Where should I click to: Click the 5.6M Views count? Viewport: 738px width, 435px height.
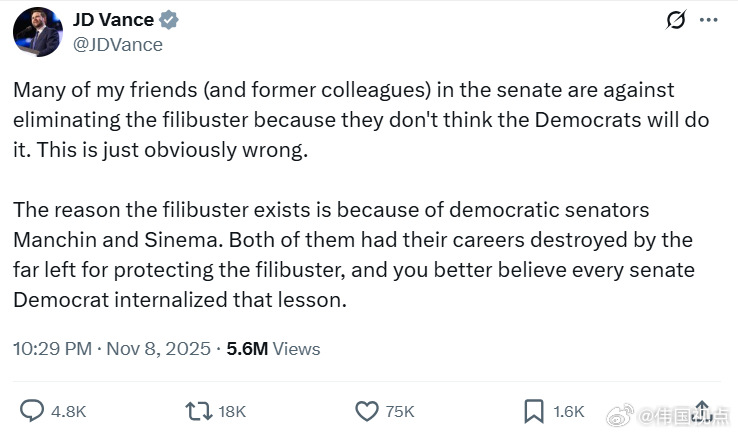click(273, 348)
